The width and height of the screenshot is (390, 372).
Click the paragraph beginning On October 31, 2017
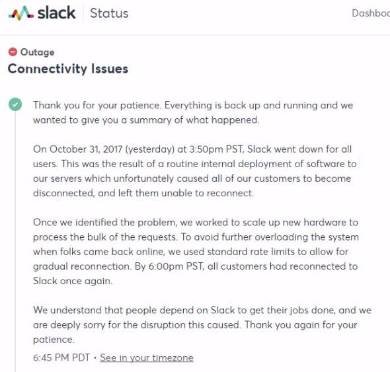tap(195, 171)
